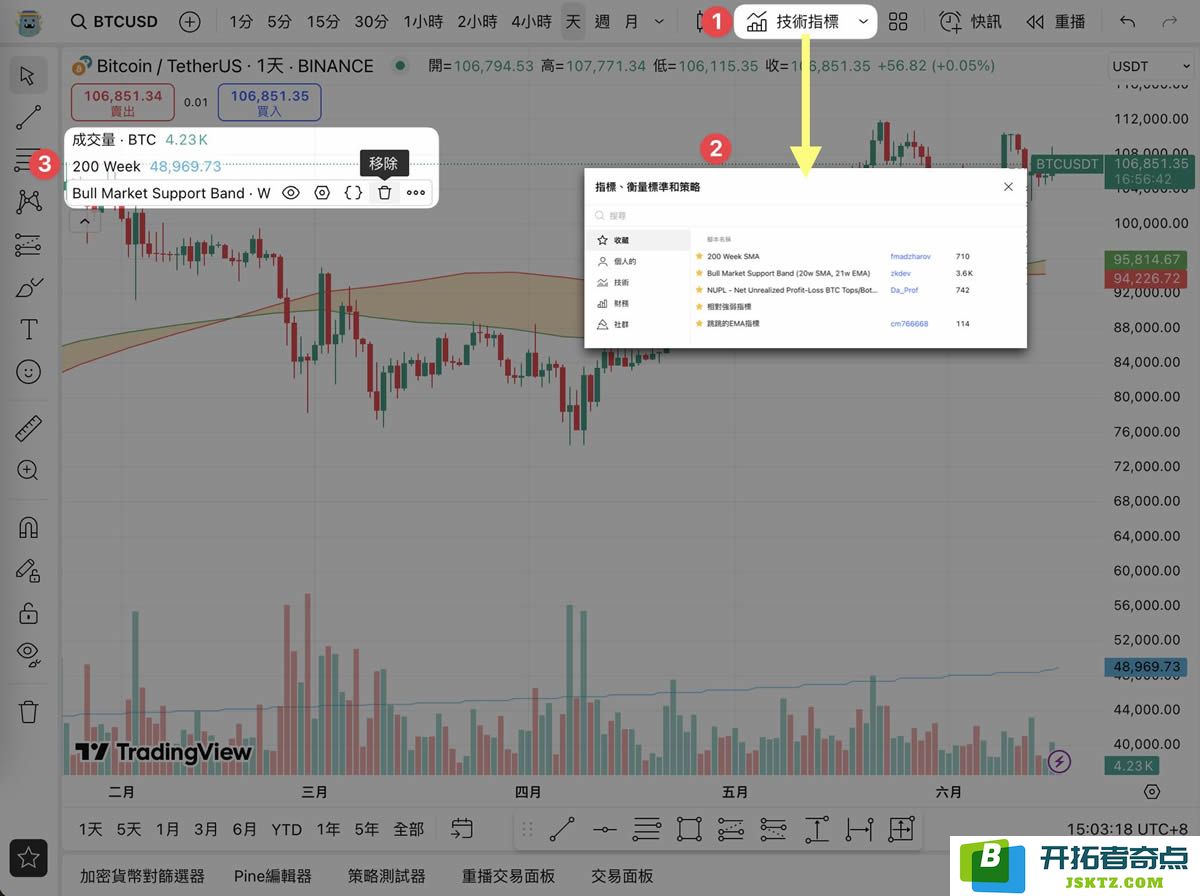Select 社群 category in indicators dialog
Screen dimensions: 1200x896
tap(638, 325)
